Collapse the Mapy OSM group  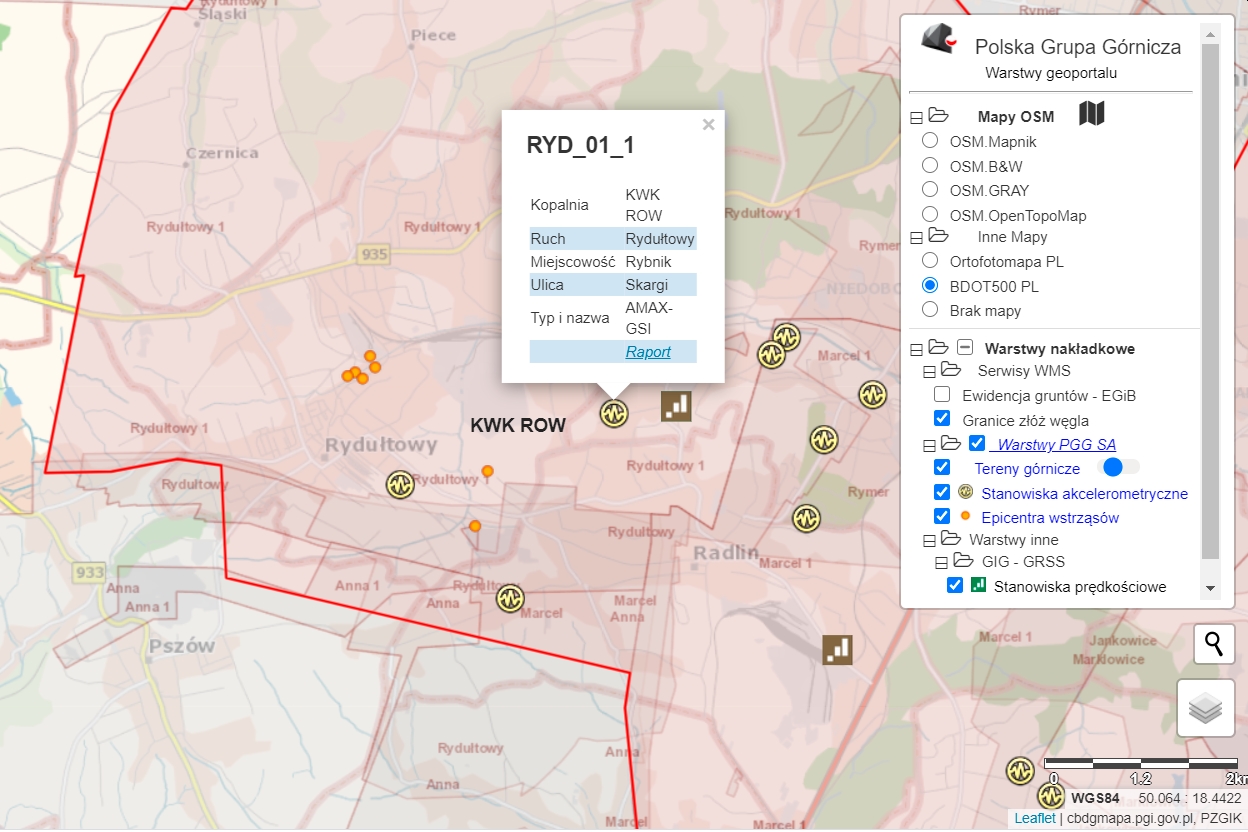tap(916, 118)
